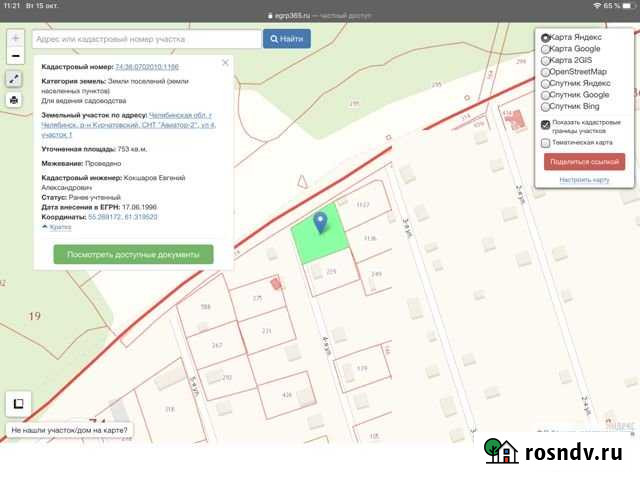Select OpenStreetMap radio option
Viewport: 640px width, 480px height.
pos(545,72)
